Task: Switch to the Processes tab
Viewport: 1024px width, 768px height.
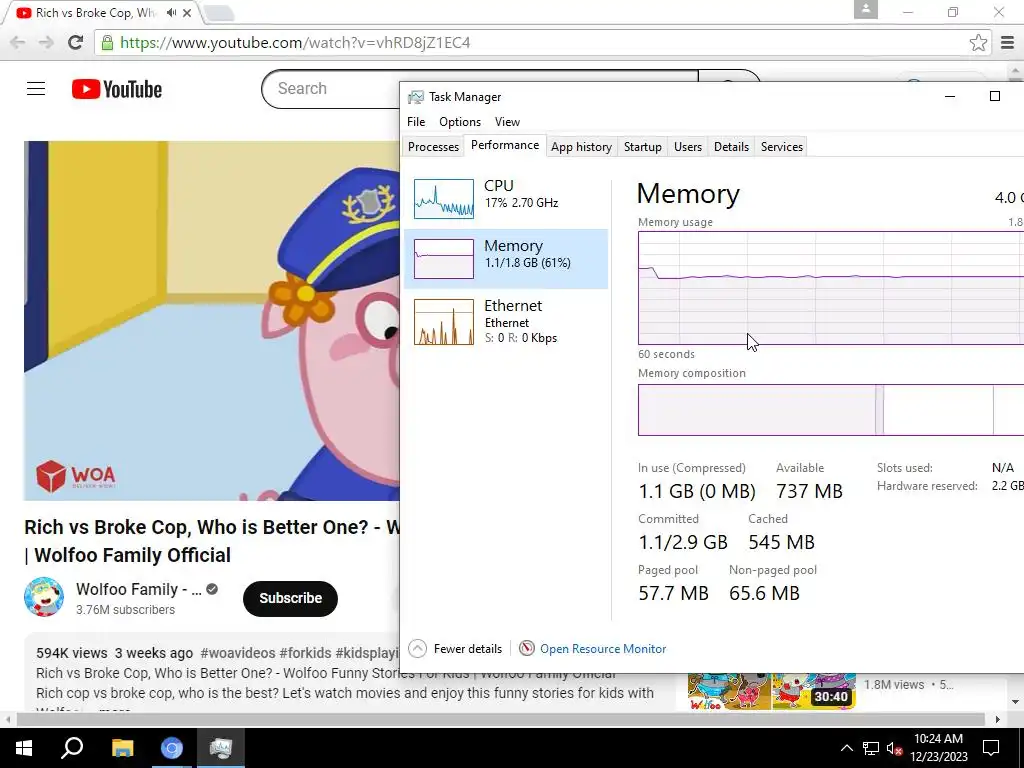Action: [433, 147]
